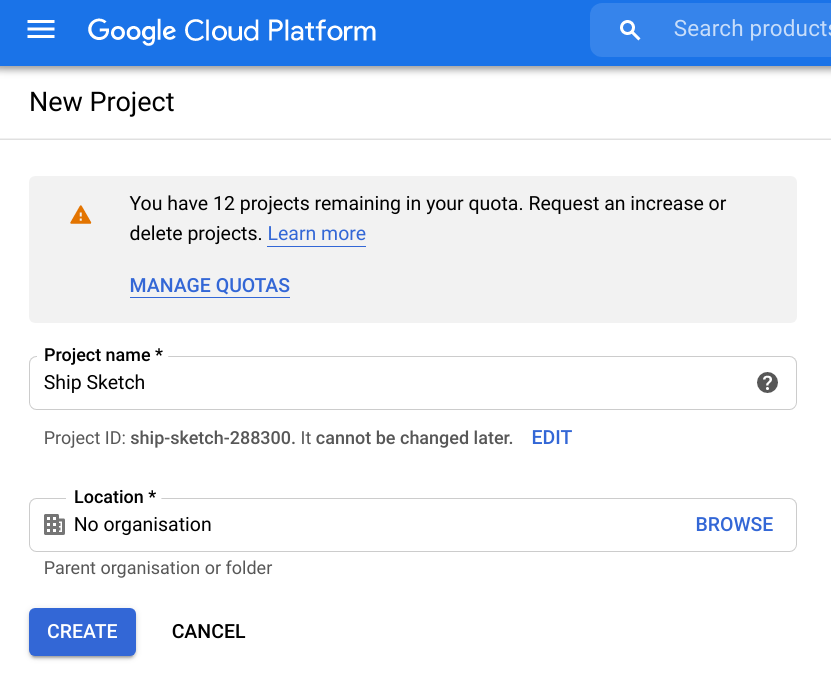Browse for a parent organisation
This screenshot has width=831, height=692.
[x=734, y=525]
